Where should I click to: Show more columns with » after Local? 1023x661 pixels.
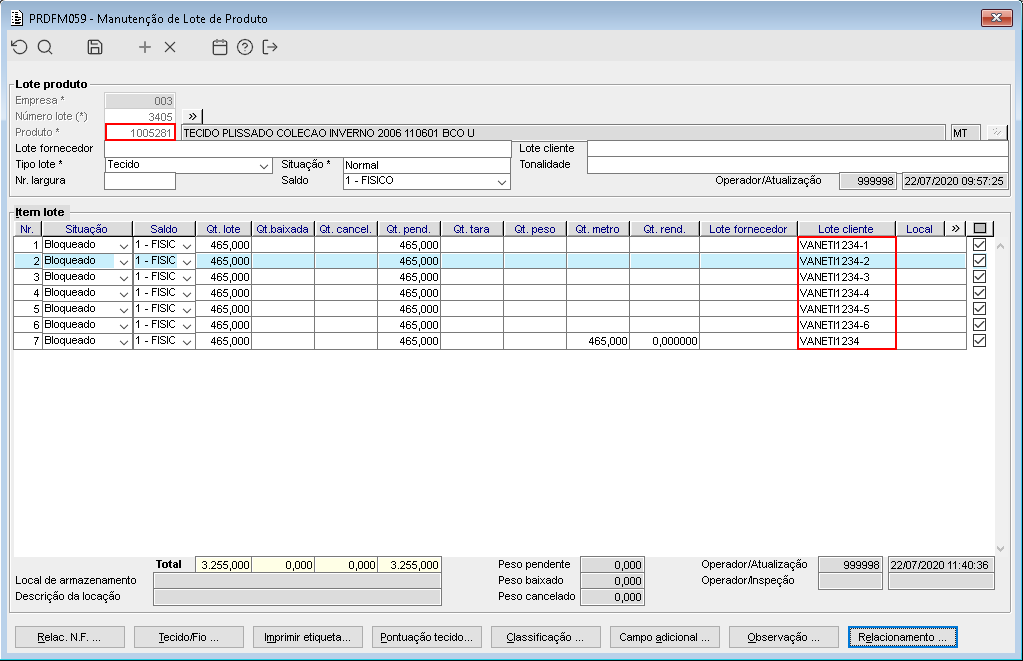(x=956, y=228)
